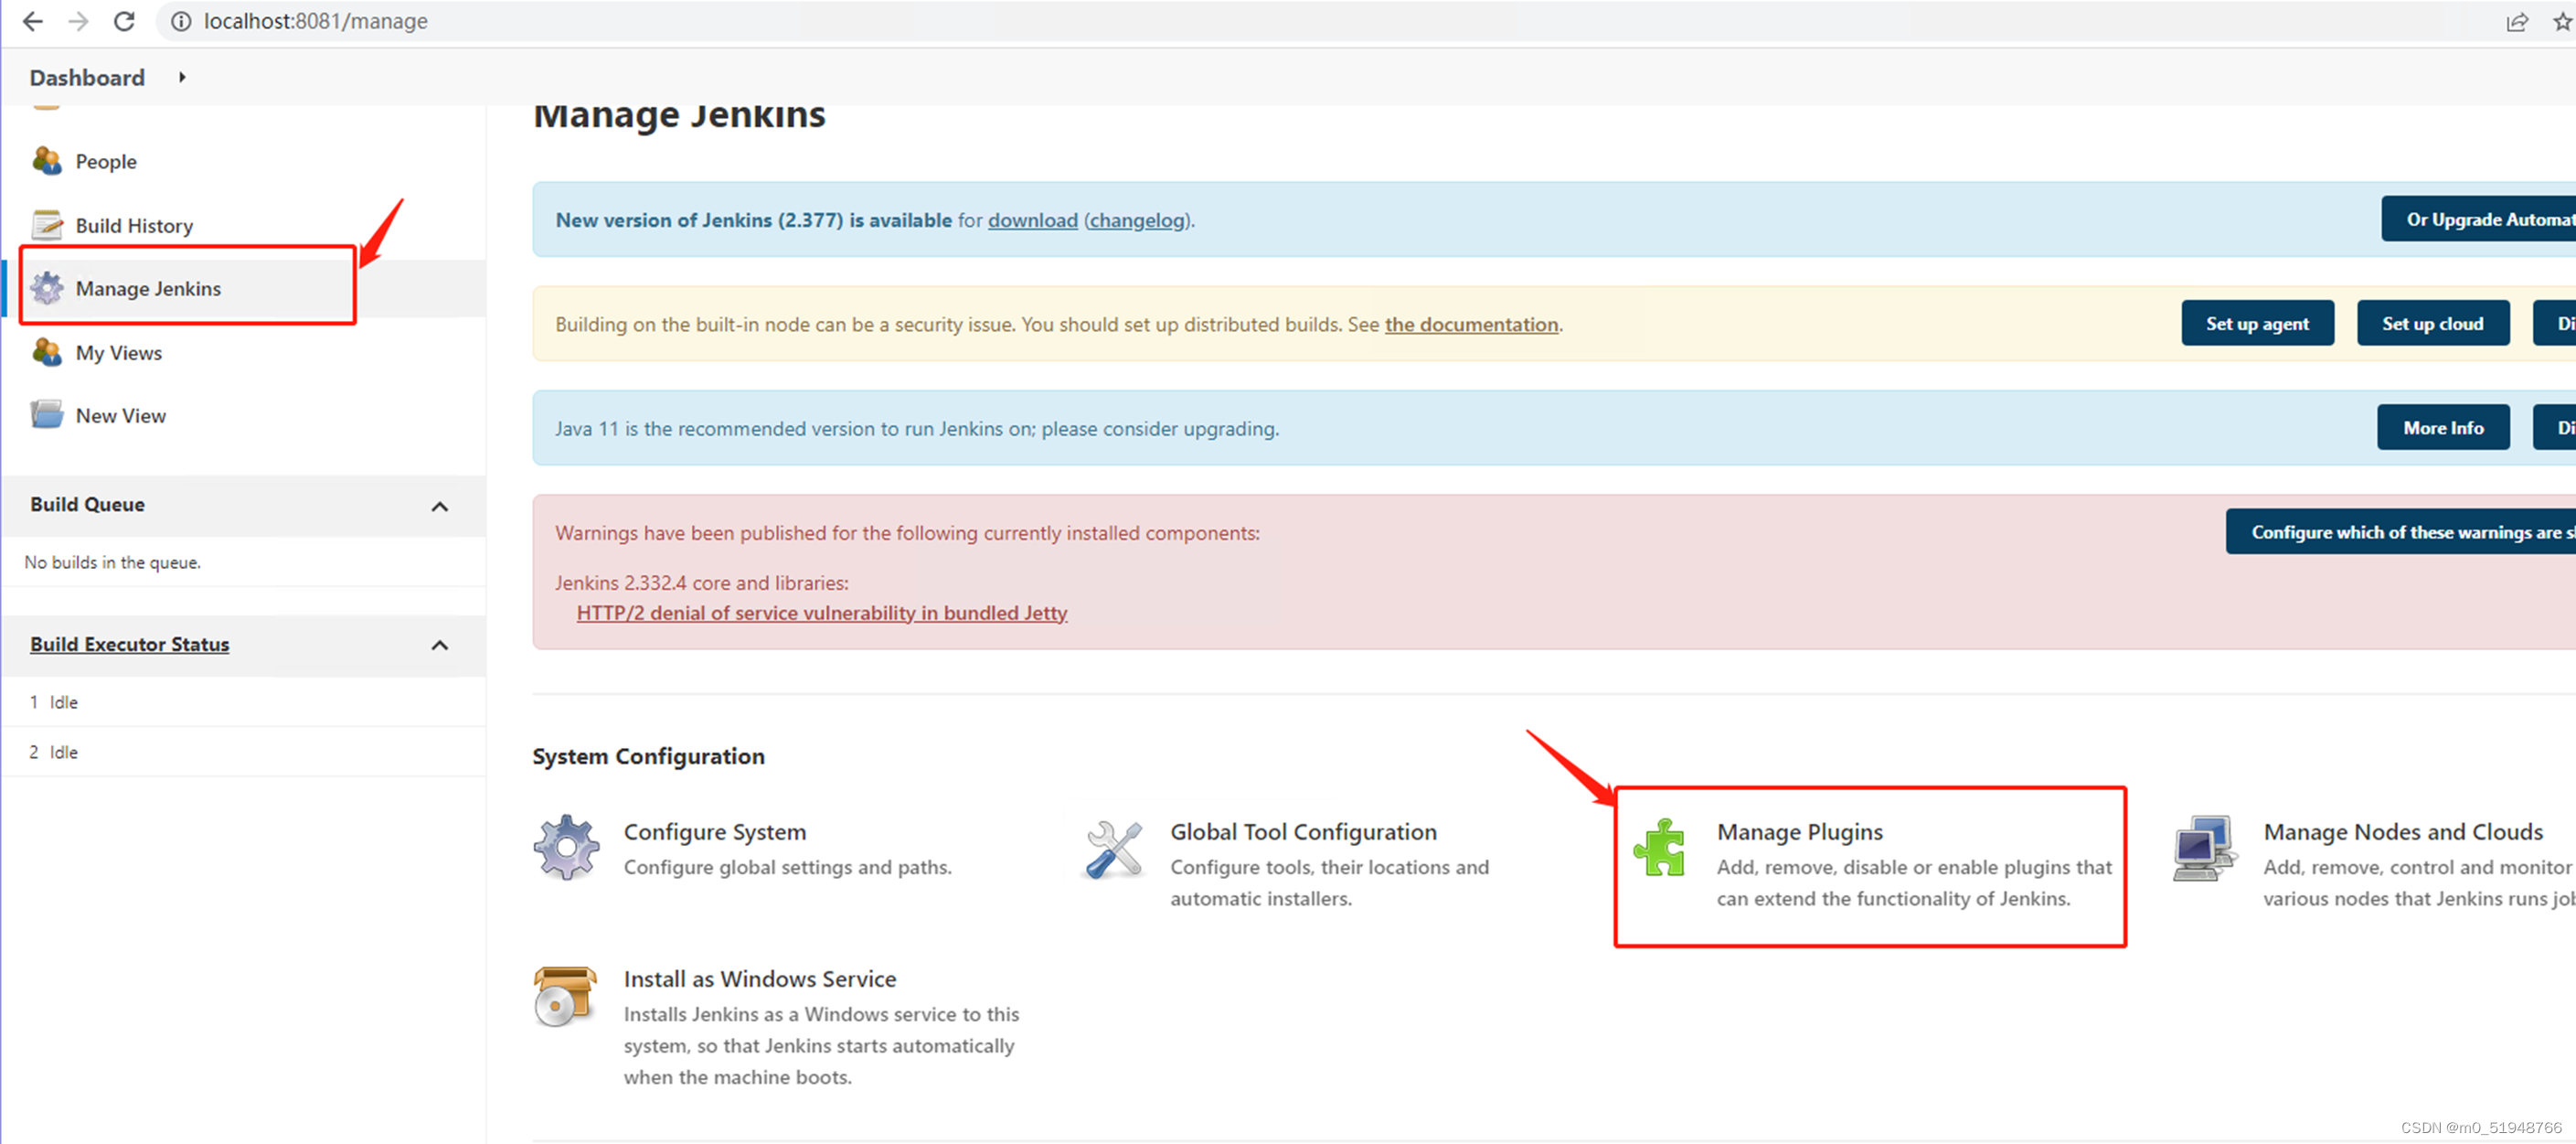
Task: Open the changelog link
Action: (x=1138, y=220)
